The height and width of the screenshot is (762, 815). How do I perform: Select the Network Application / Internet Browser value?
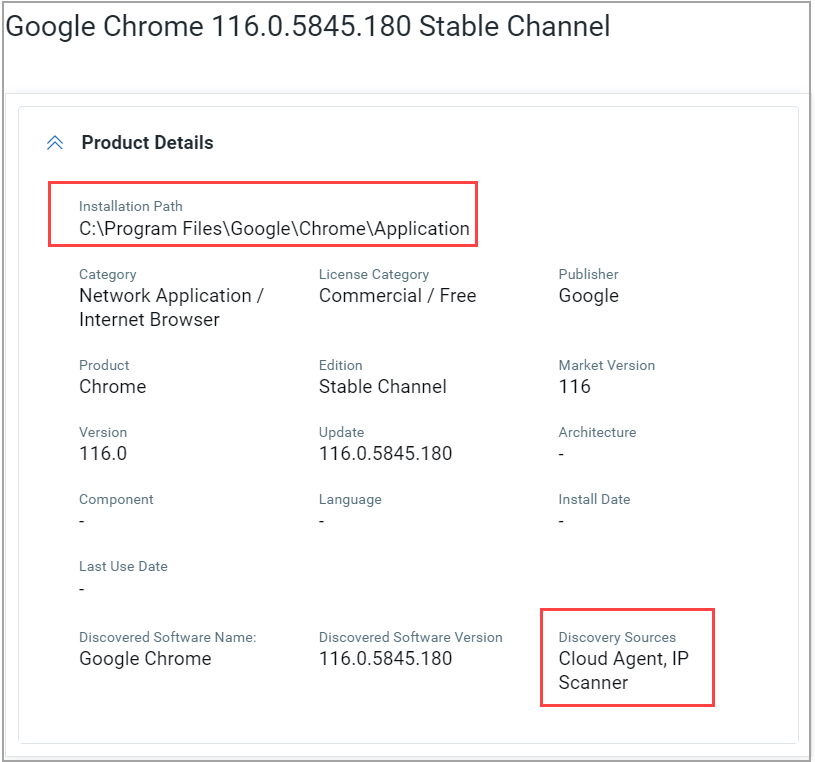(x=172, y=307)
